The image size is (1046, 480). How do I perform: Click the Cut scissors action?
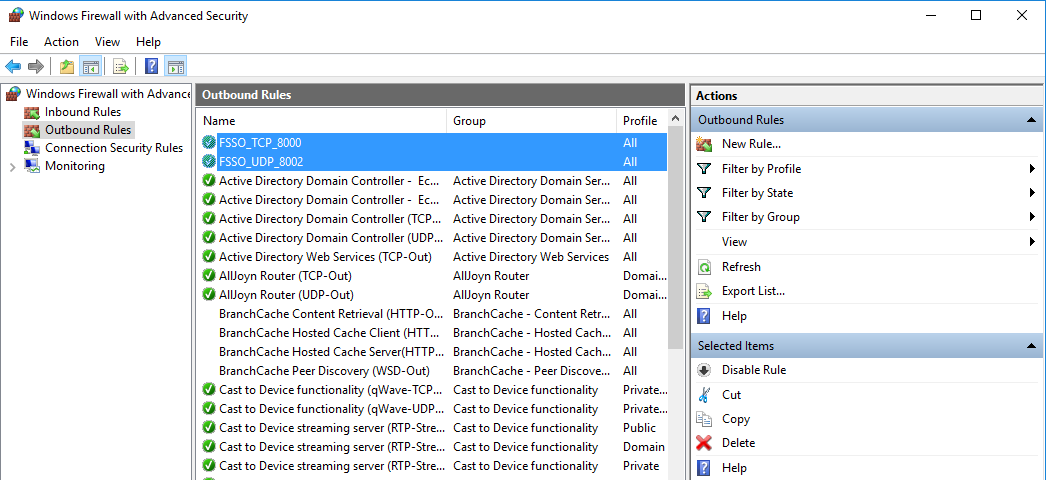pyautogui.click(x=731, y=395)
